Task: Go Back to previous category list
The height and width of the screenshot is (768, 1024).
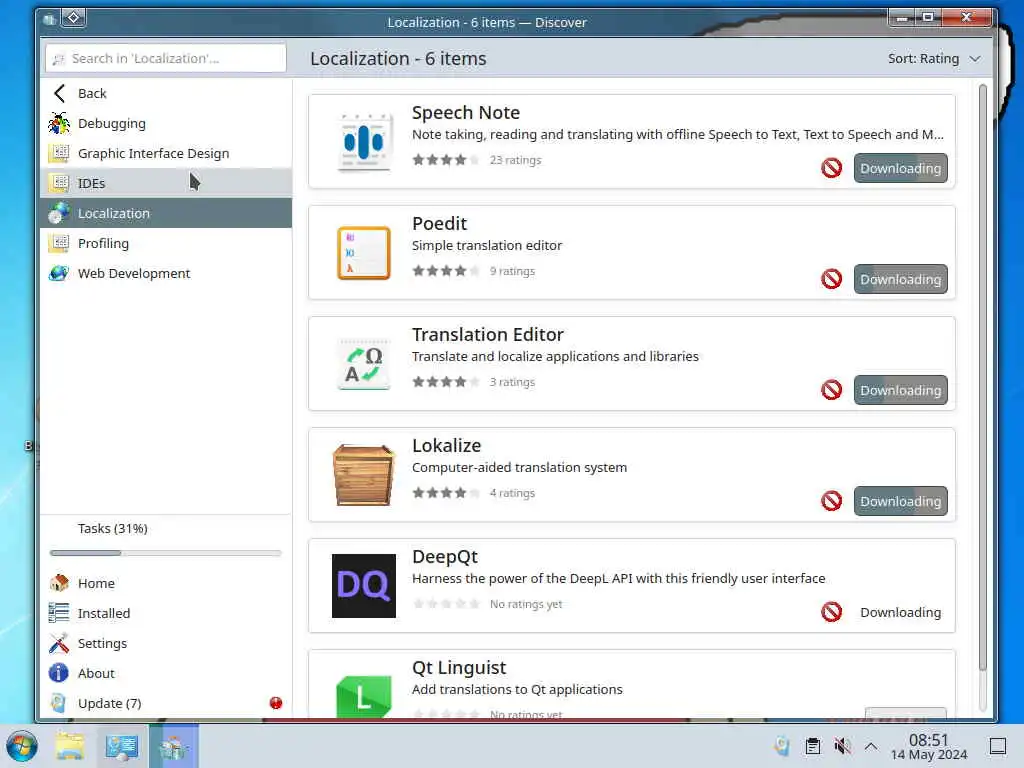Action: 166,93
